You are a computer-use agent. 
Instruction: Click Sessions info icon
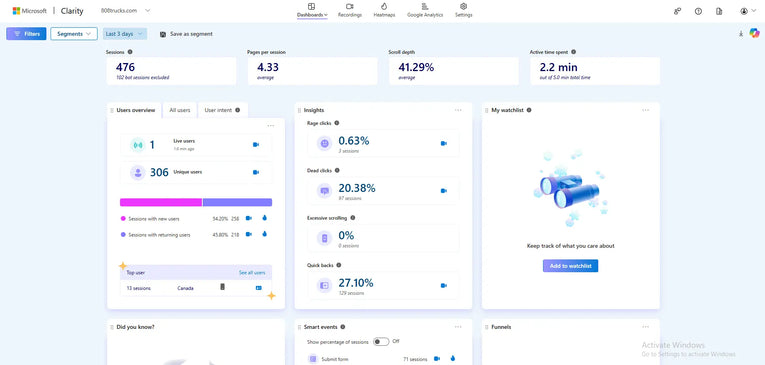[130, 52]
